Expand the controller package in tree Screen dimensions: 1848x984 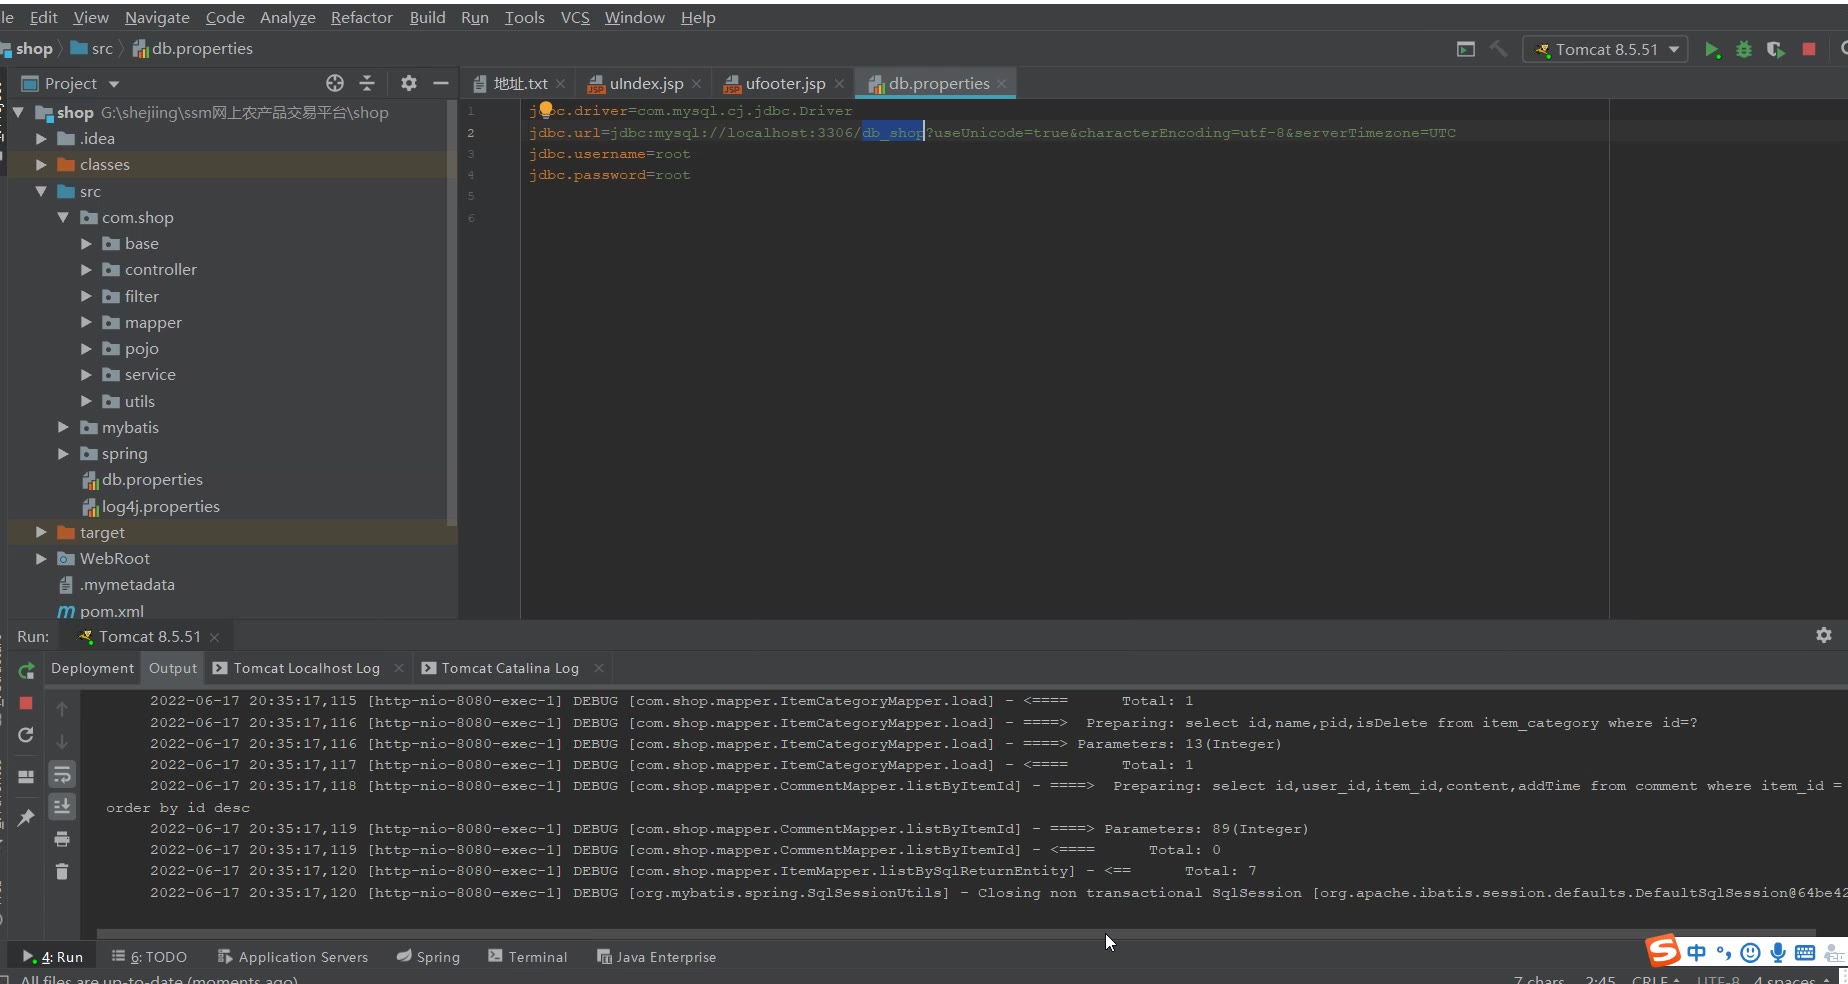(x=86, y=270)
